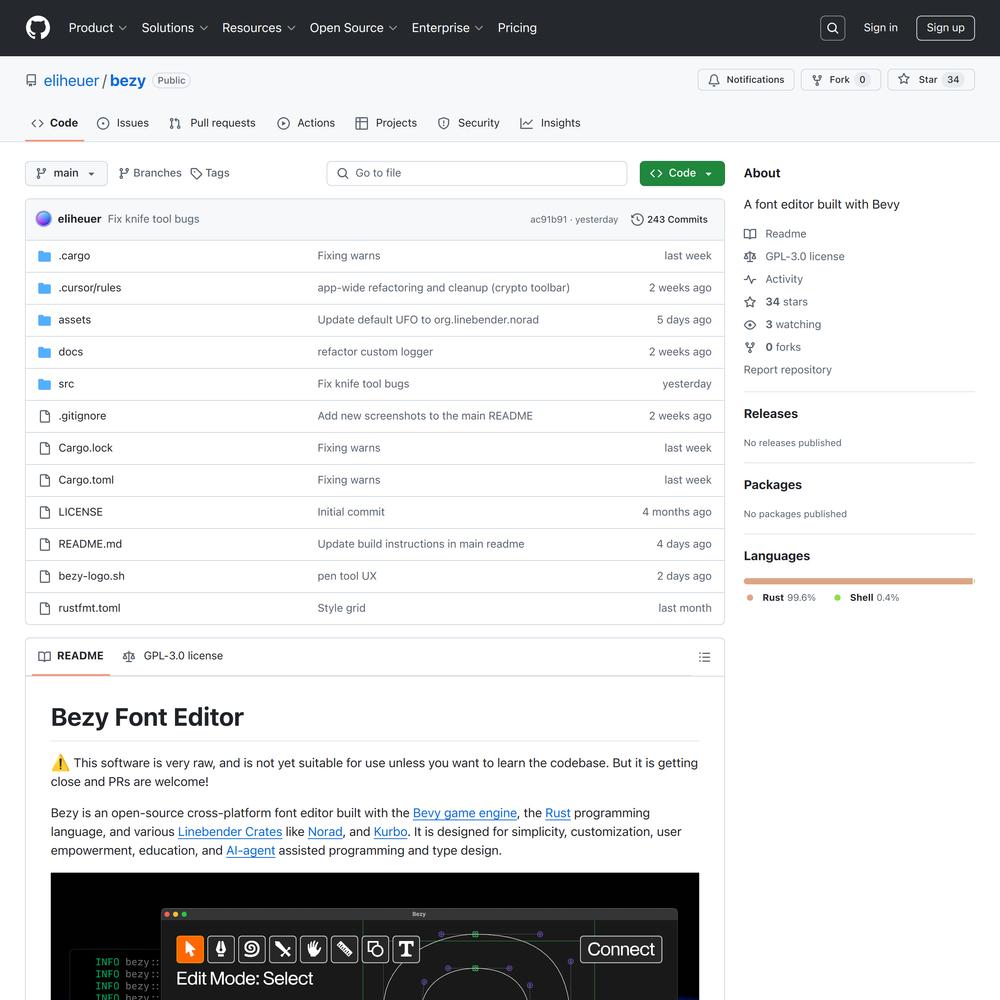
Task: Open the Linebender Crates link
Action: [230, 832]
